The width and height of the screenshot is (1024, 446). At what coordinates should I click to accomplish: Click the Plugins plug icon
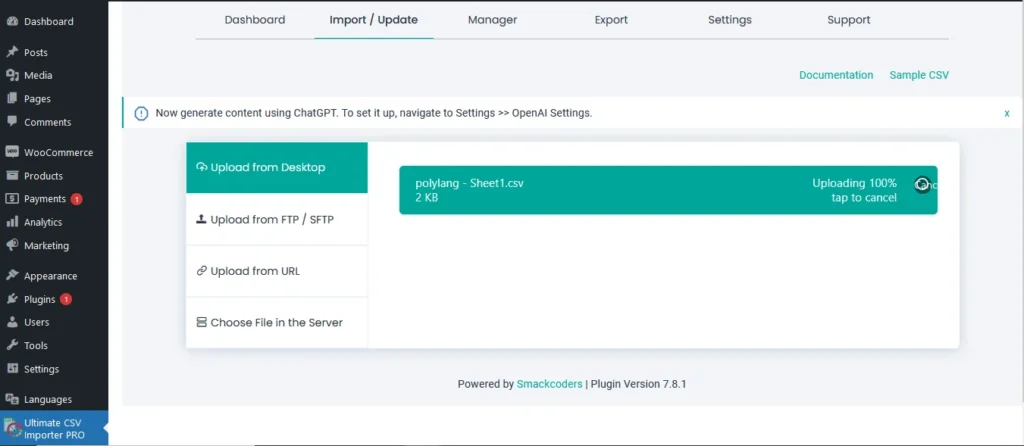[x=12, y=299]
